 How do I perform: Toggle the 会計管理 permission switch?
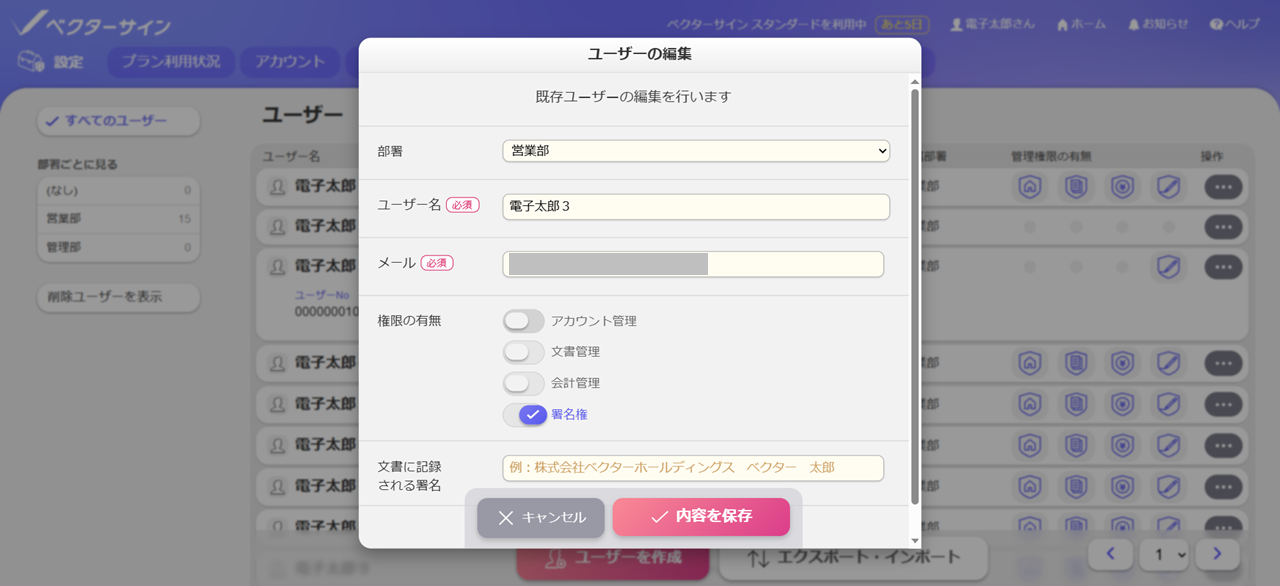(524, 383)
